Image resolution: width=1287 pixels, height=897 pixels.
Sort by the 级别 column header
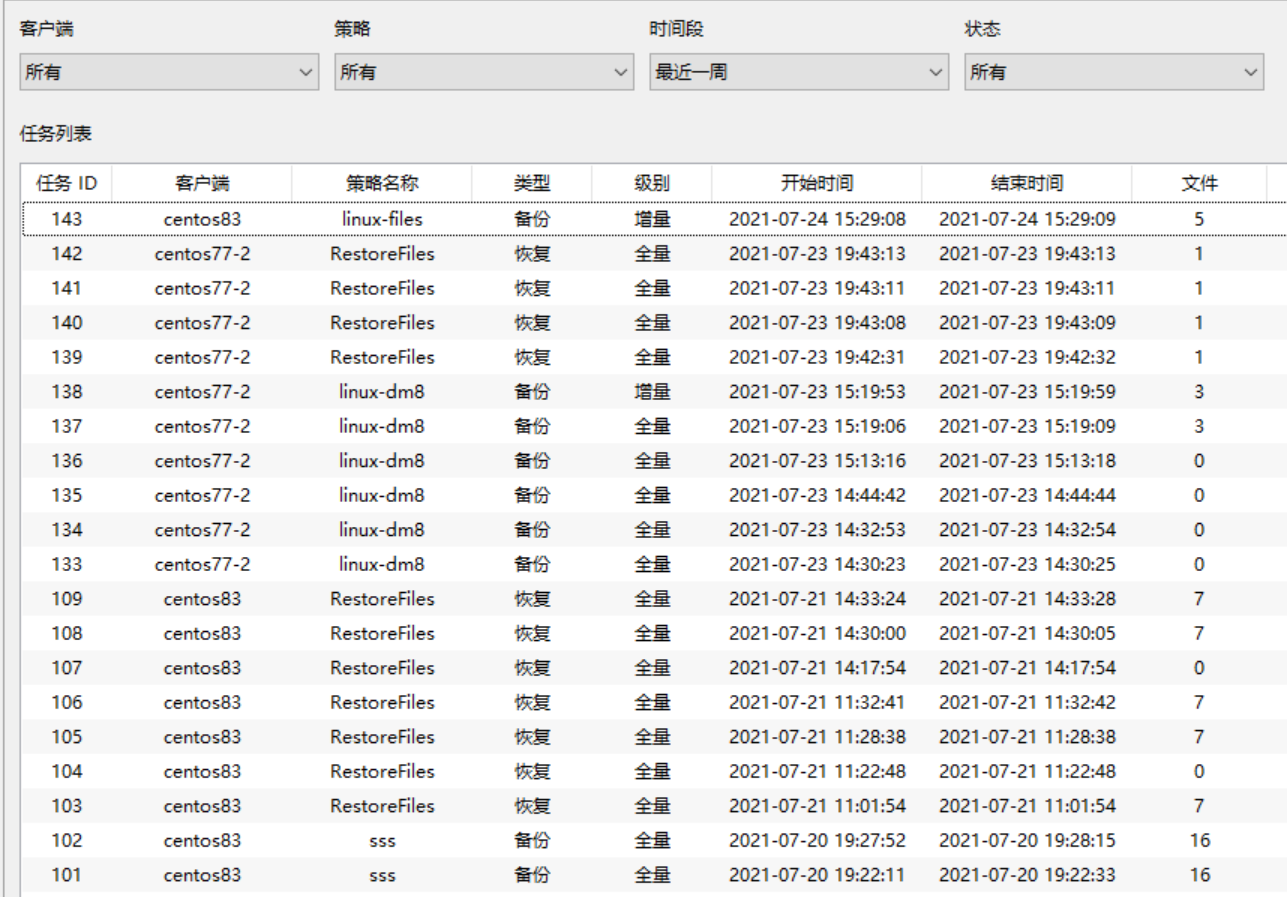(652, 184)
